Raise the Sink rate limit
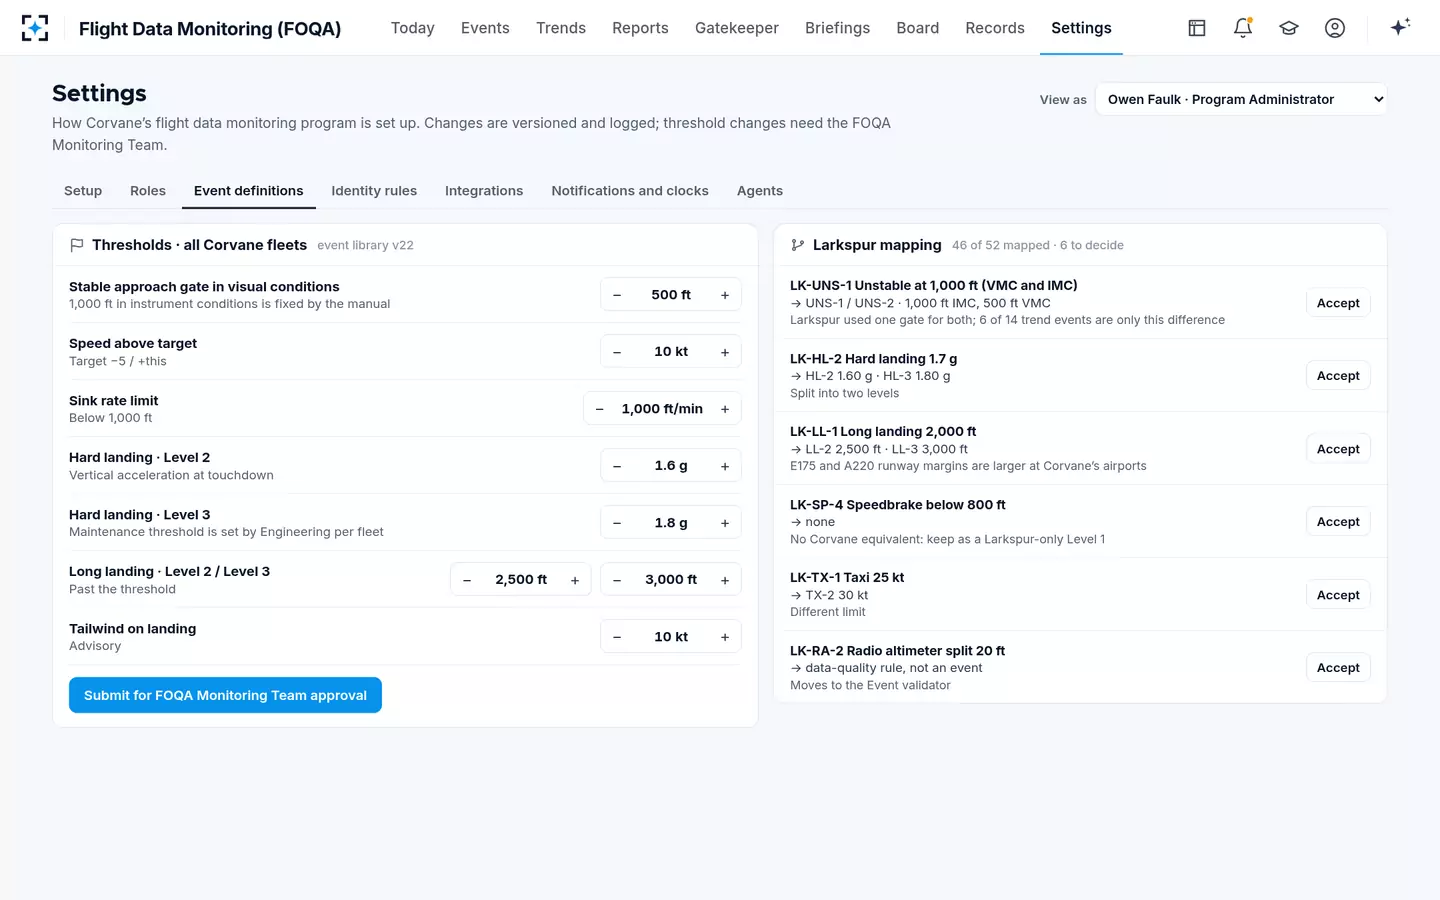1440x900 pixels. 725,409
